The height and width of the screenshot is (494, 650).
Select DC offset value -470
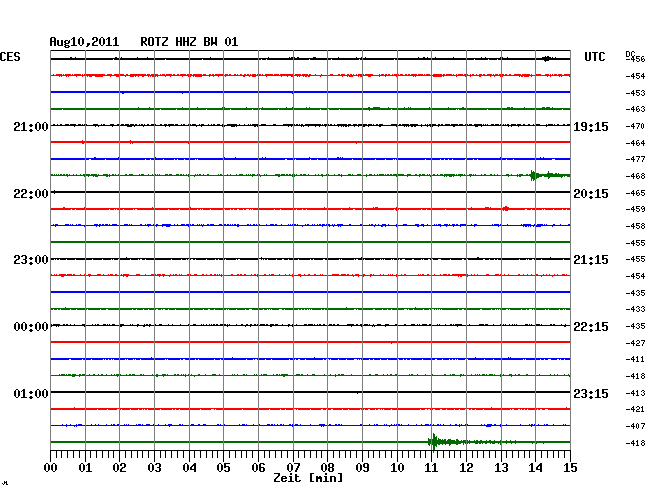pos(635,126)
